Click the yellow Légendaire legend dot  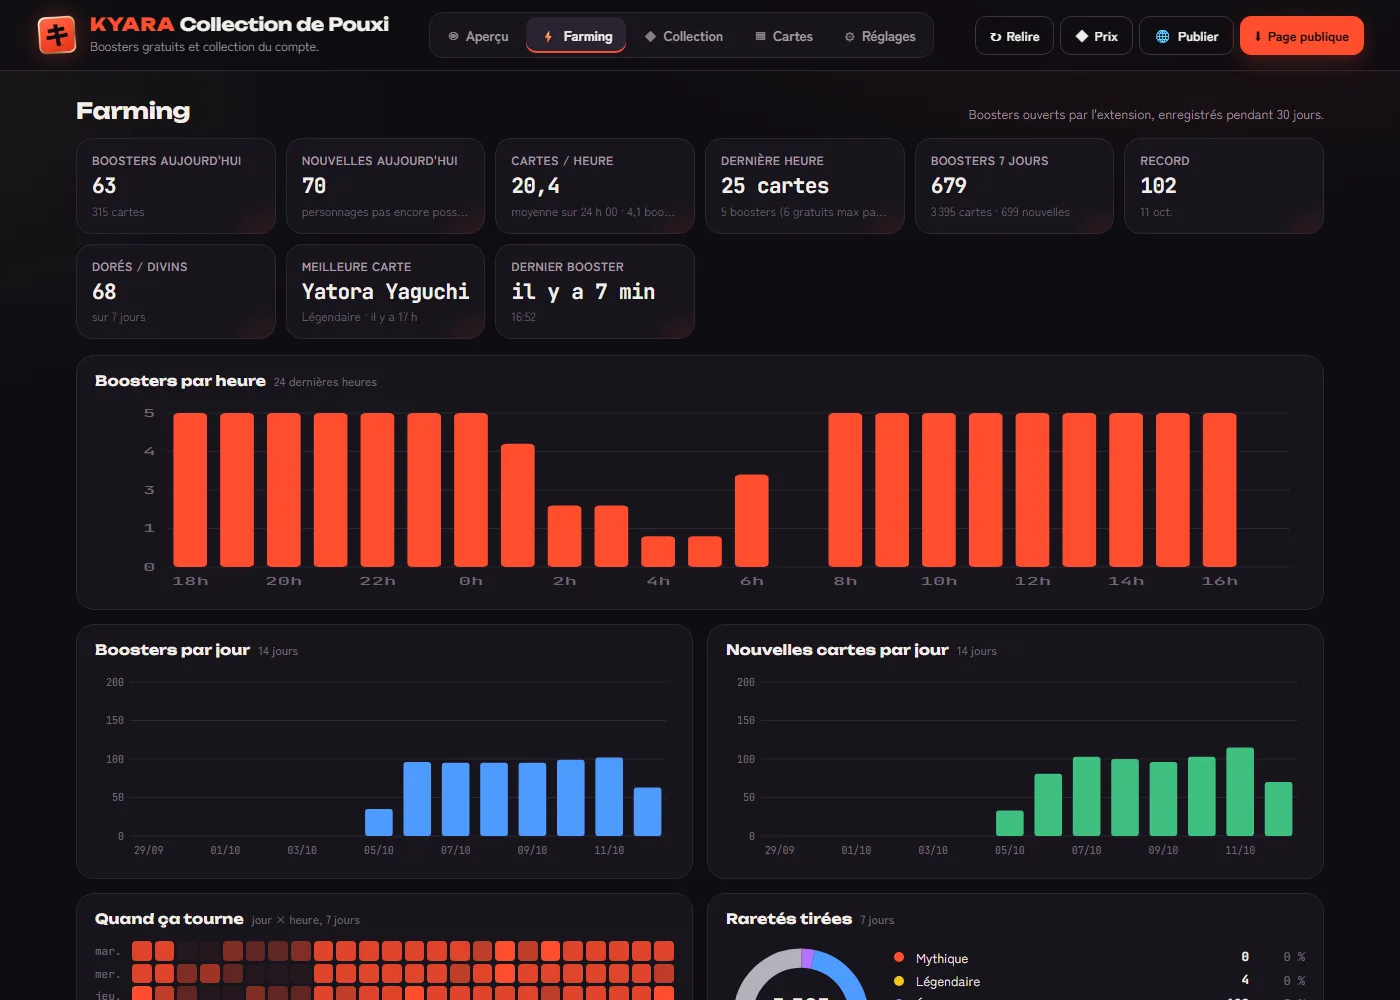coord(899,981)
